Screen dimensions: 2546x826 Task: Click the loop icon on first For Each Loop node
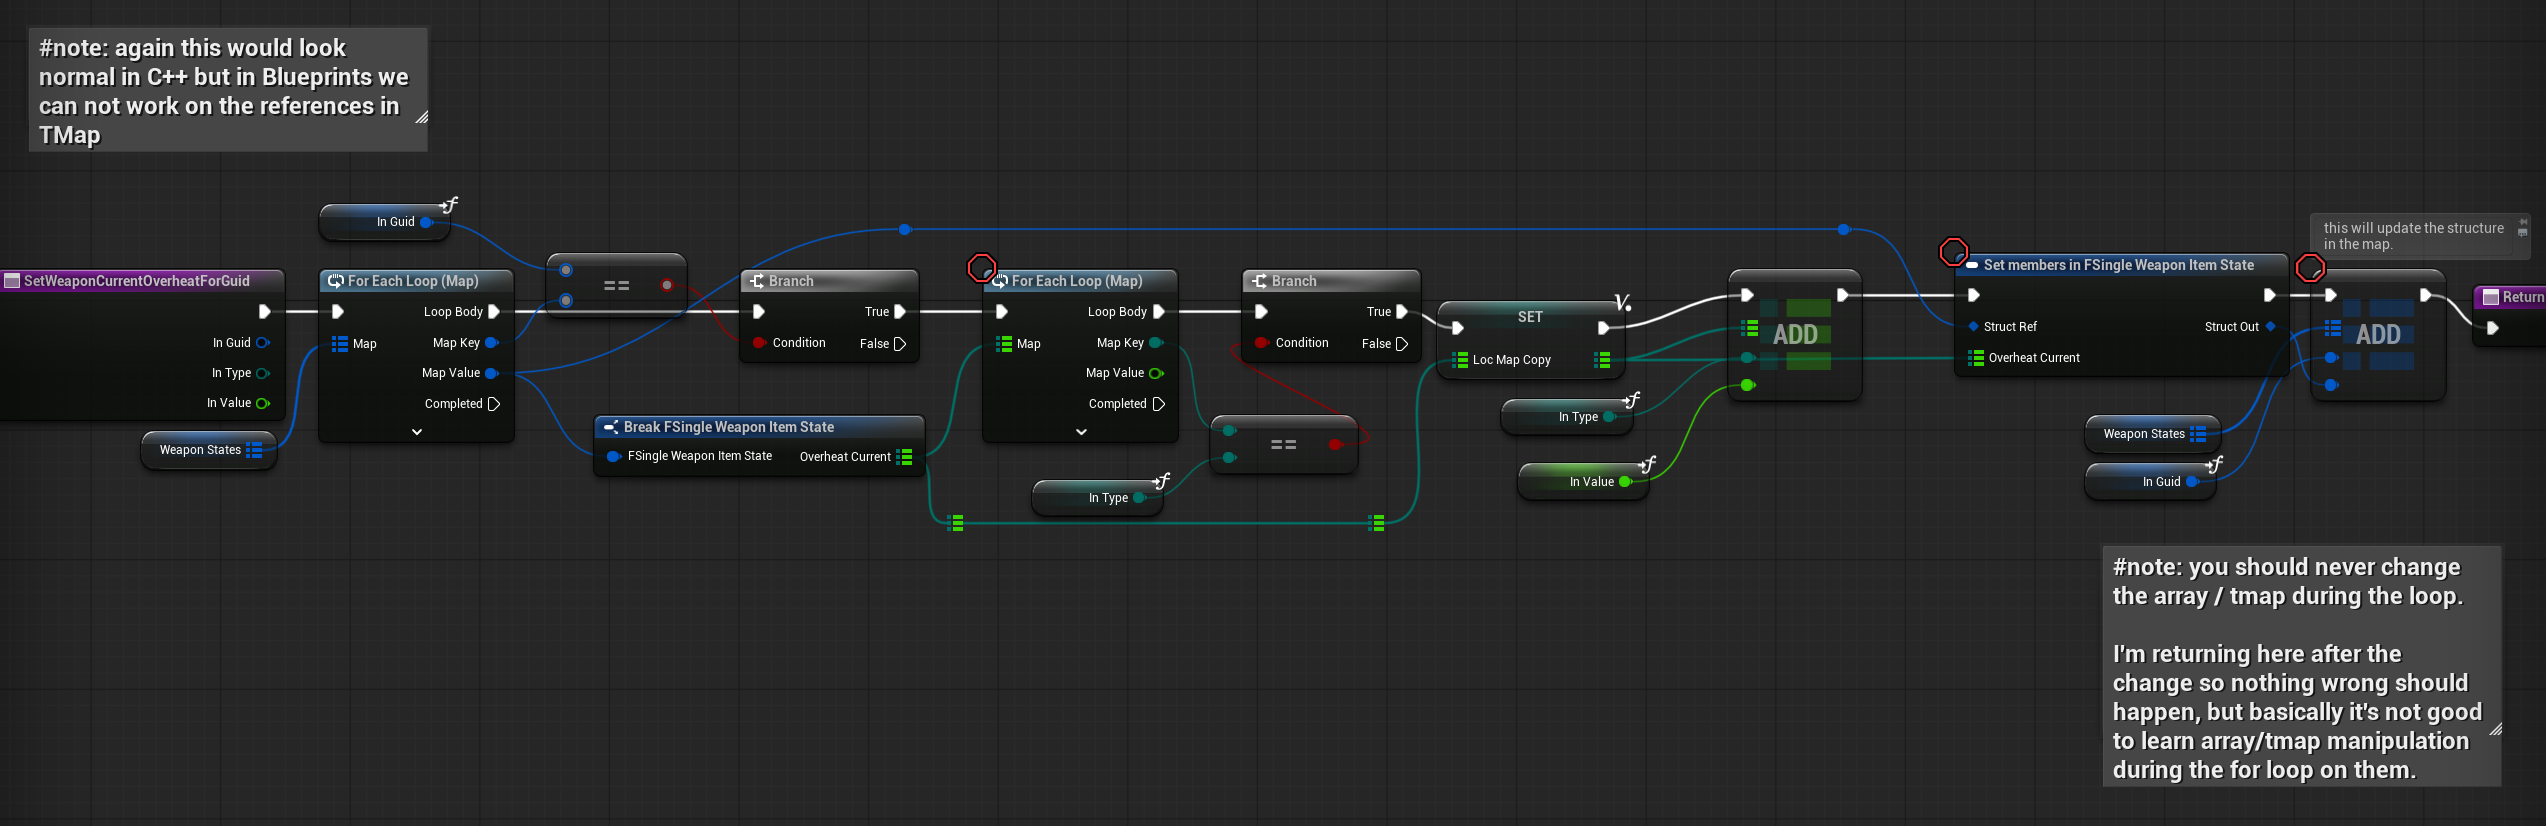tap(335, 281)
